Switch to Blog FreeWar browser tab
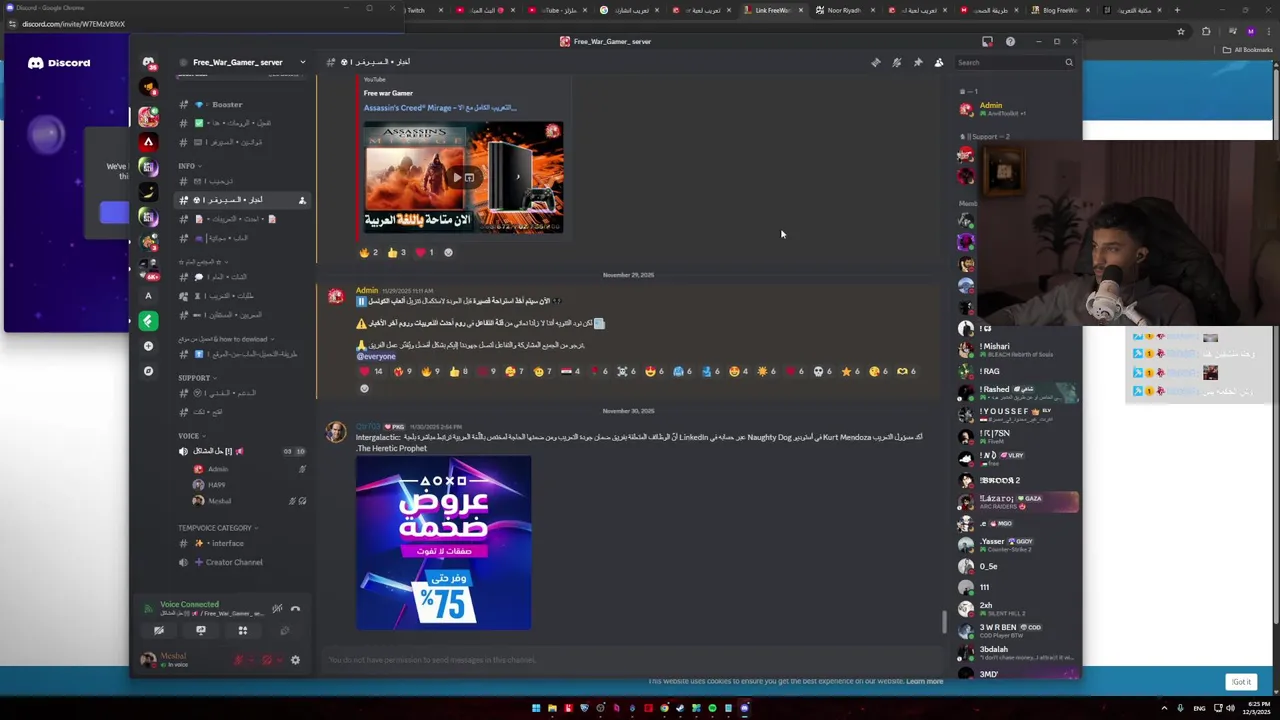 coord(1060,10)
